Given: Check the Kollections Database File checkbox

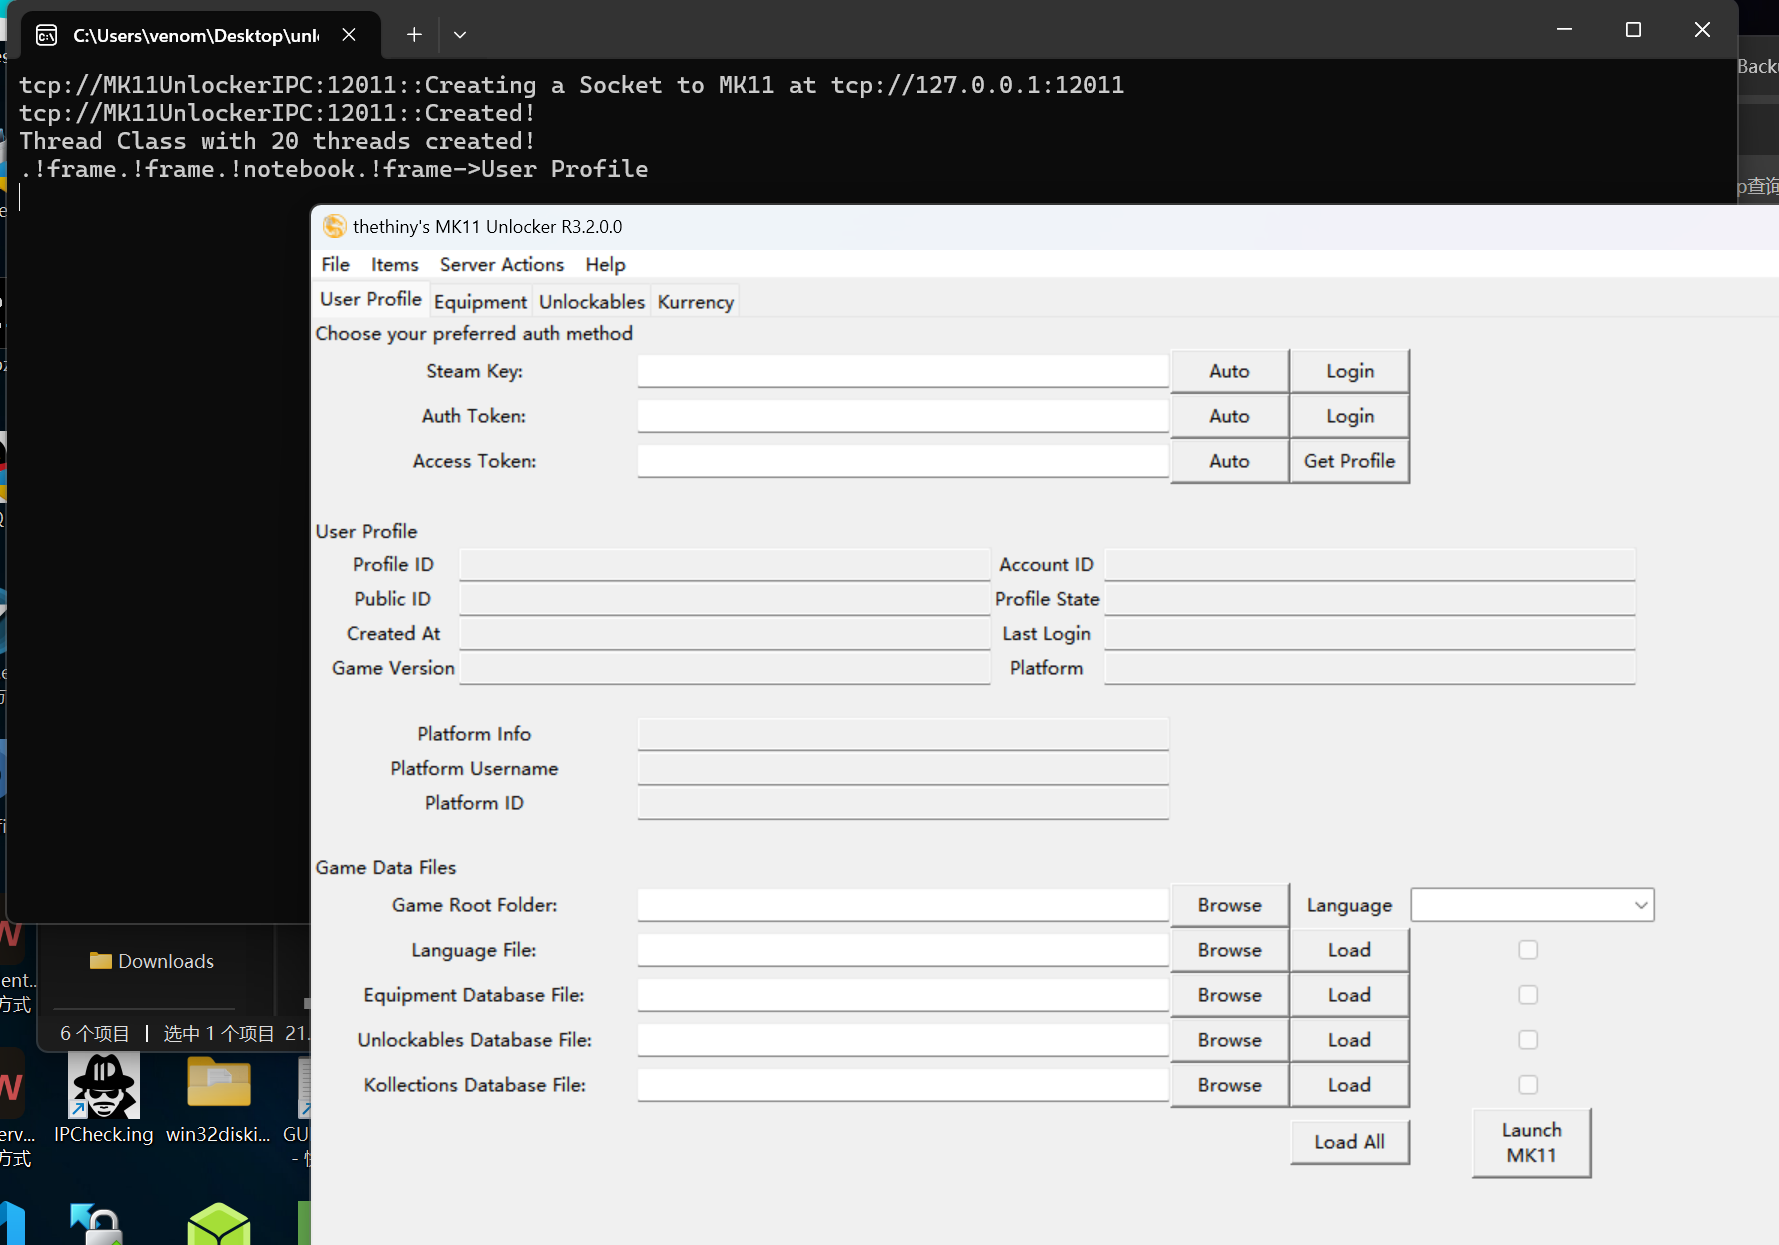Looking at the screenshot, I should [x=1527, y=1085].
